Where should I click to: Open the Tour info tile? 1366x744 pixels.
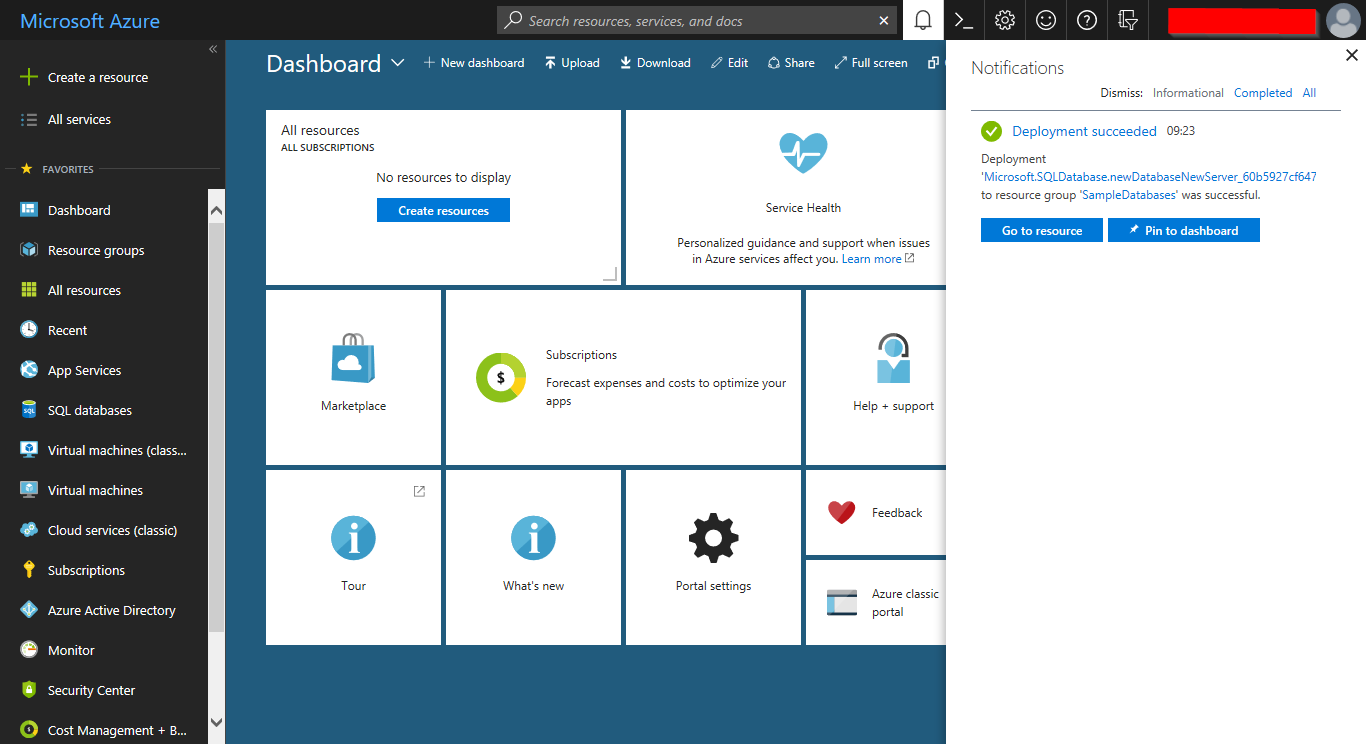[353, 557]
